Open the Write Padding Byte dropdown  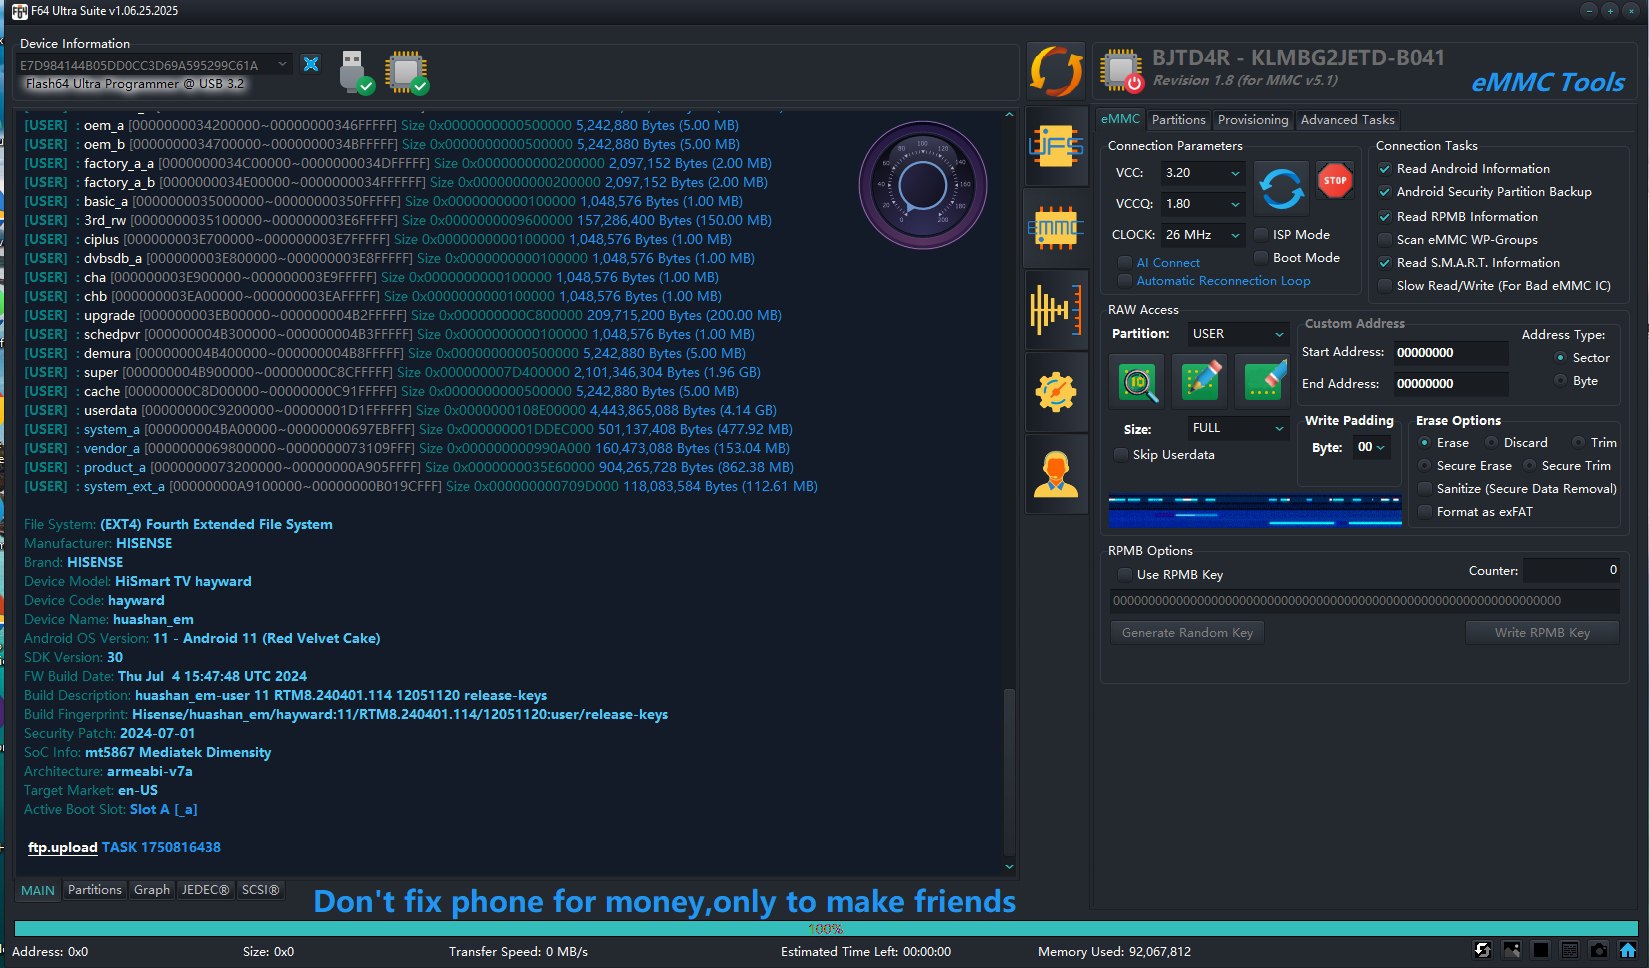click(x=1371, y=447)
